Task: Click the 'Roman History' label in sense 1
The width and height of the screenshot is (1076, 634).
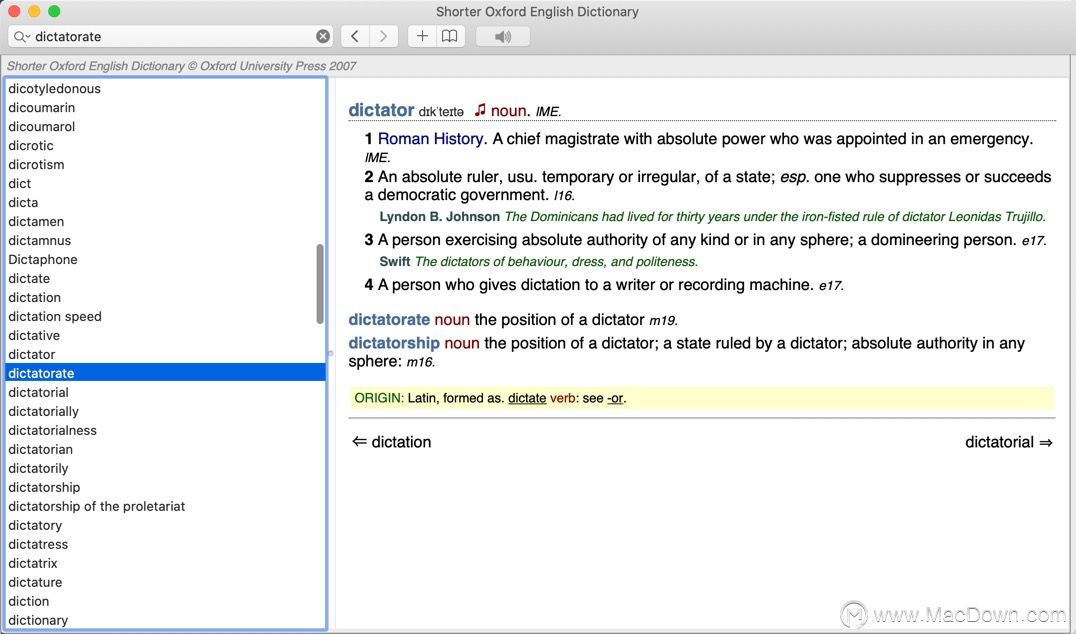Action: click(x=430, y=139)
